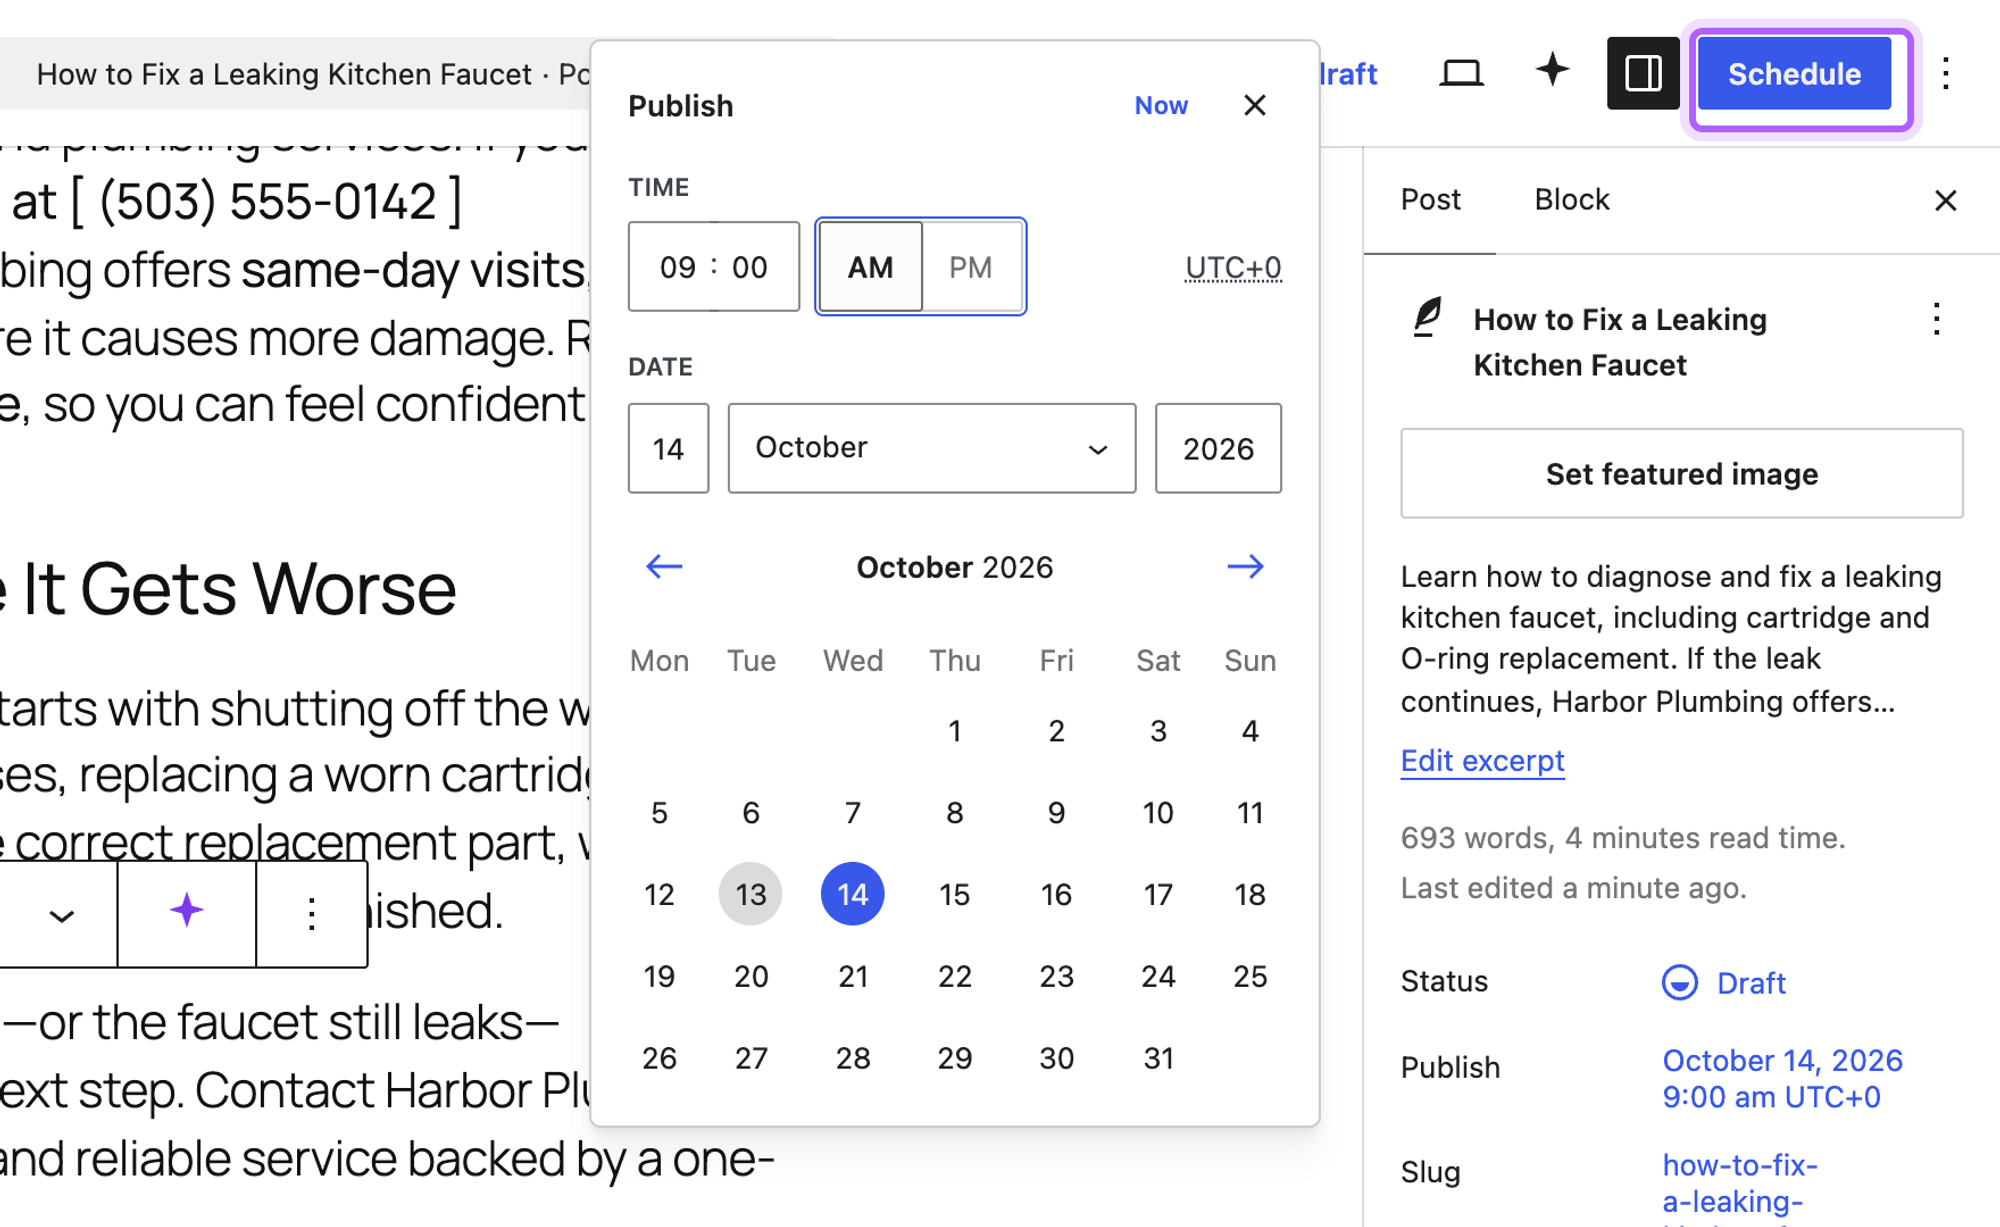Open block toolbar three-dot options
This screenshot has height=1227, width=2000.
pos(312,913)
